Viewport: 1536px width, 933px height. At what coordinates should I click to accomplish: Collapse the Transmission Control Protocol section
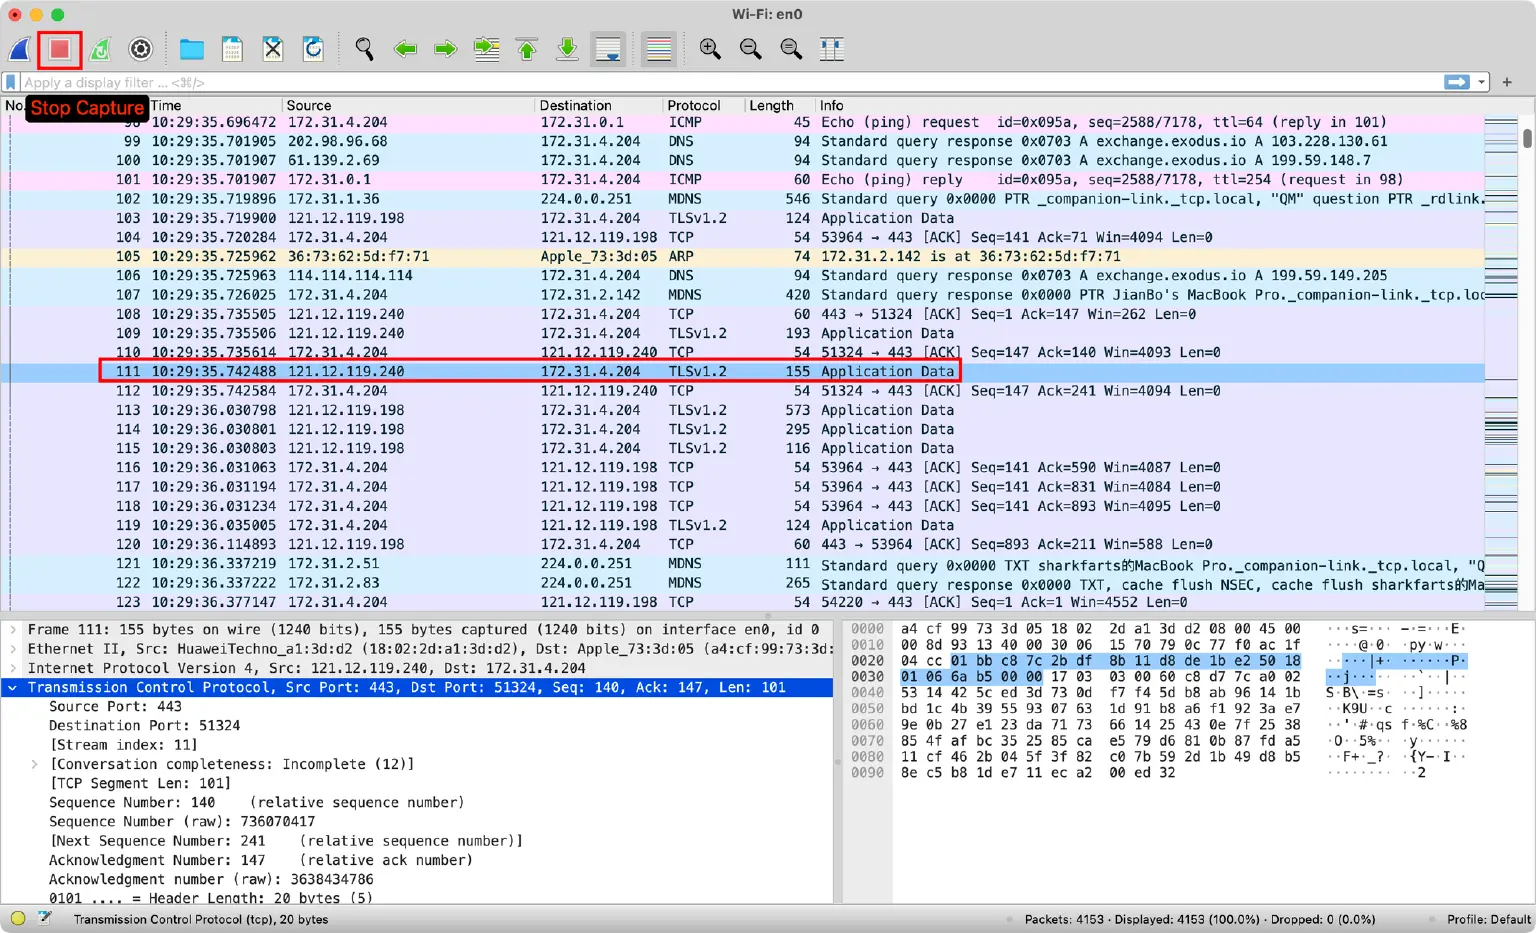coord(12,687)
